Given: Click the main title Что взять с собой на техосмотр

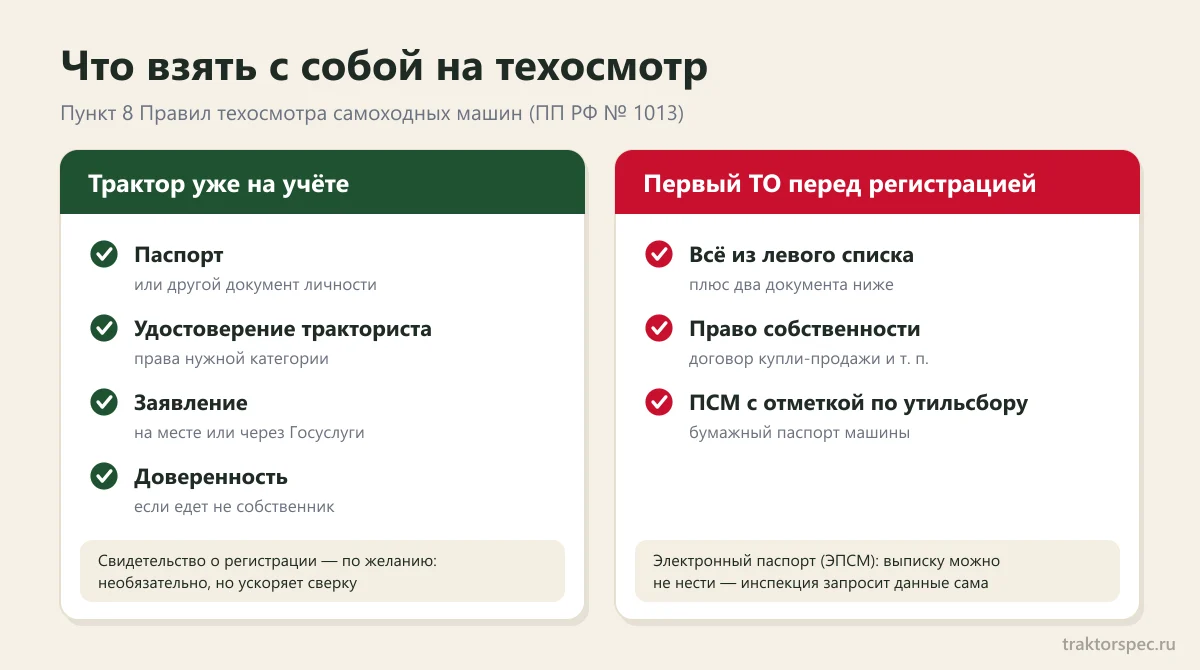Looking at the screenshot, I should (384, 67).
